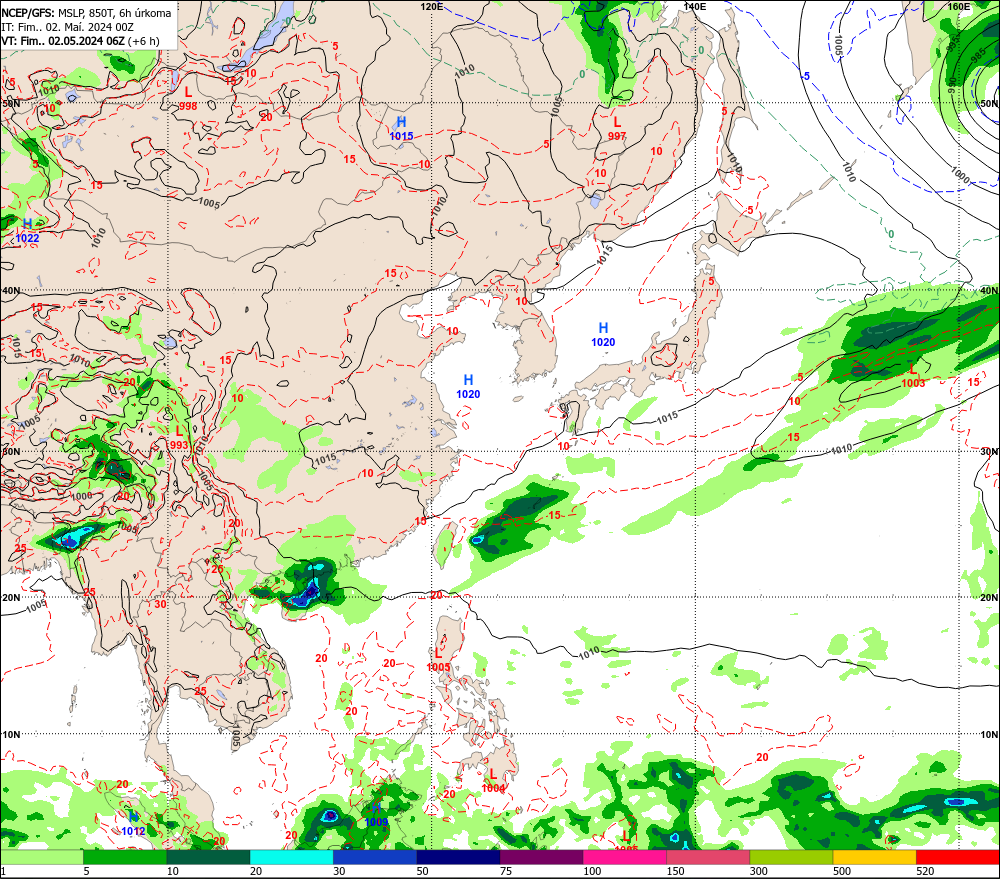Pick the yellow 500–520 legend swatch
Image resolution: width=1000 pixels, height=879 pixels.
tap(875, 857)
